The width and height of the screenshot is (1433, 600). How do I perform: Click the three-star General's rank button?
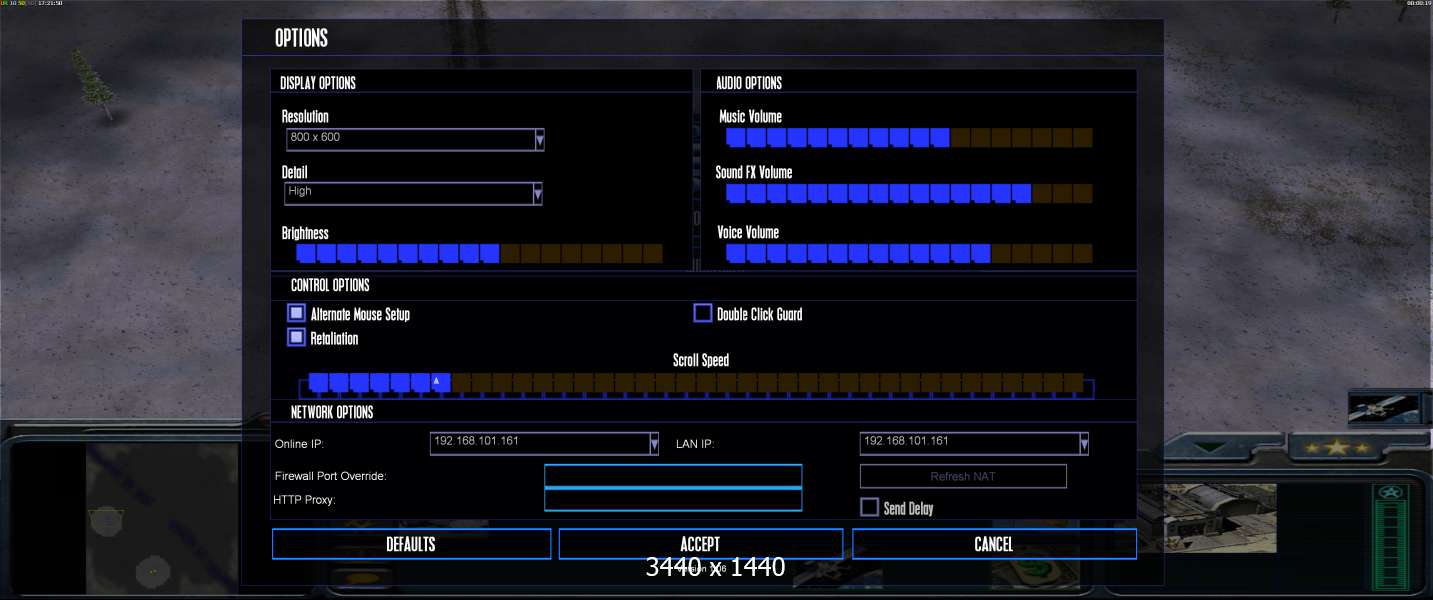(1336, 447)
